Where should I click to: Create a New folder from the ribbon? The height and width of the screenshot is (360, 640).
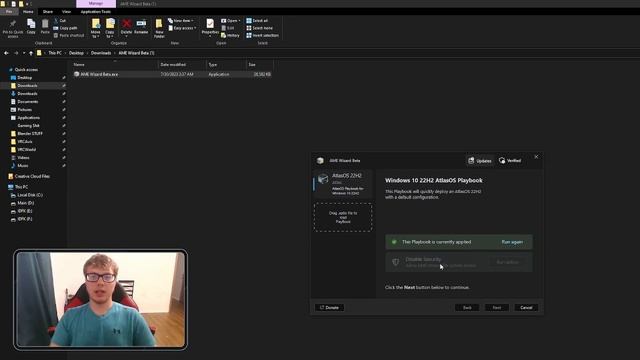(159, 29)
